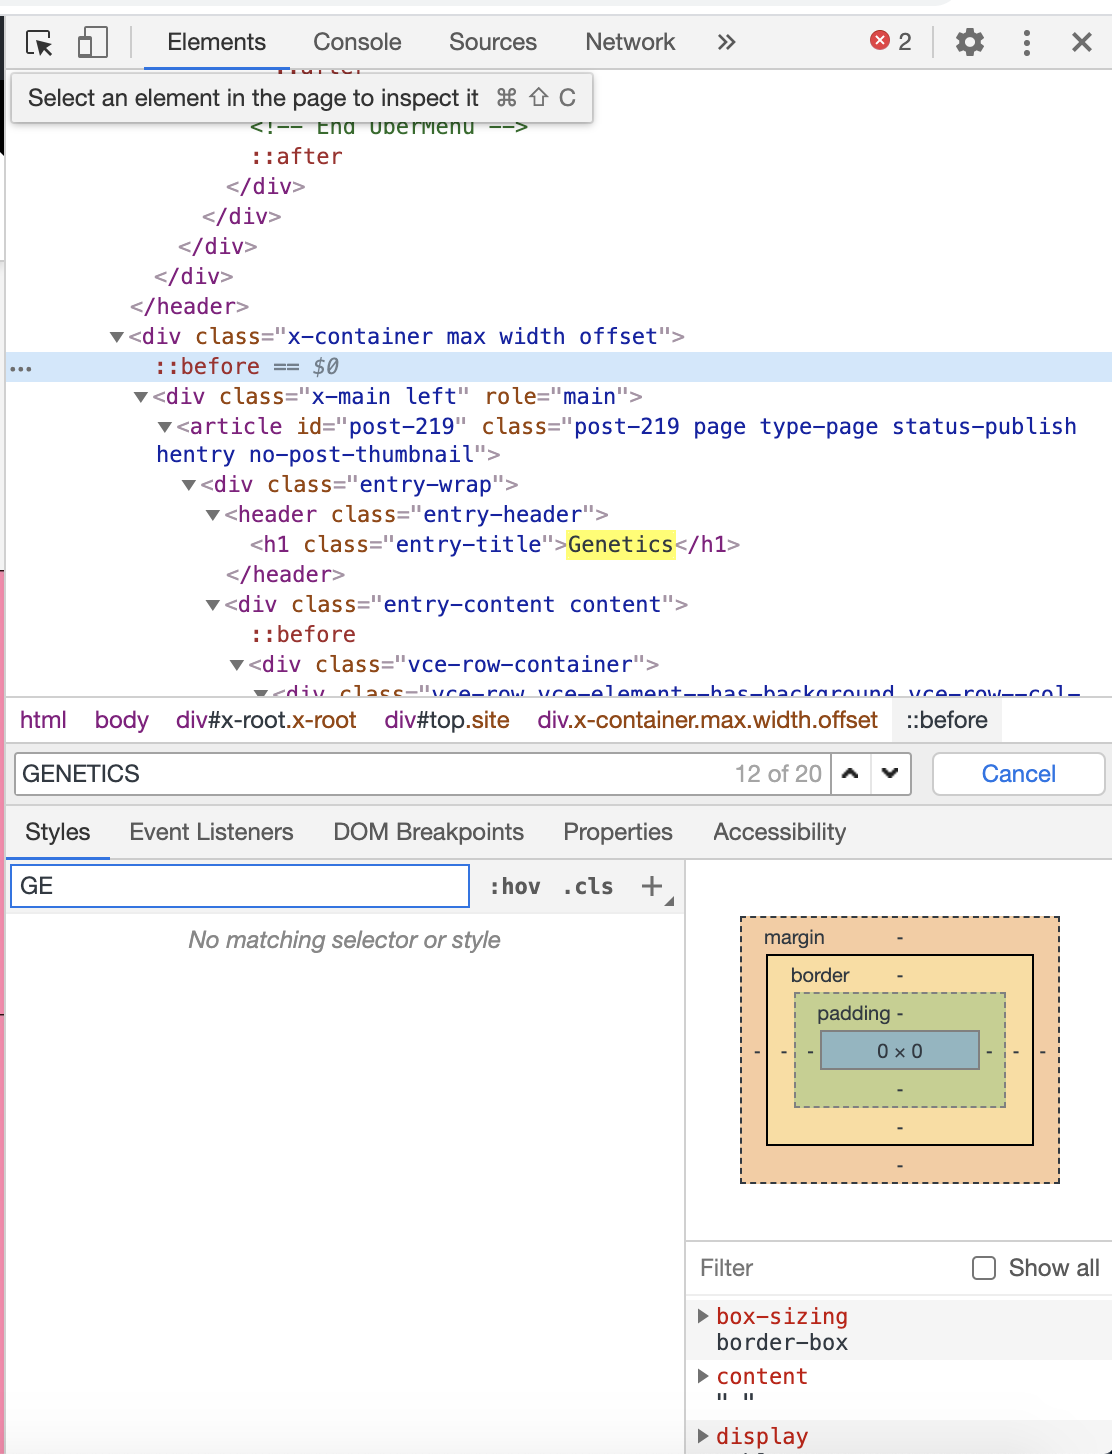Select the div#top.site breadcrumb
This screenshot has height=1454, width=1112.
[447, 720]
